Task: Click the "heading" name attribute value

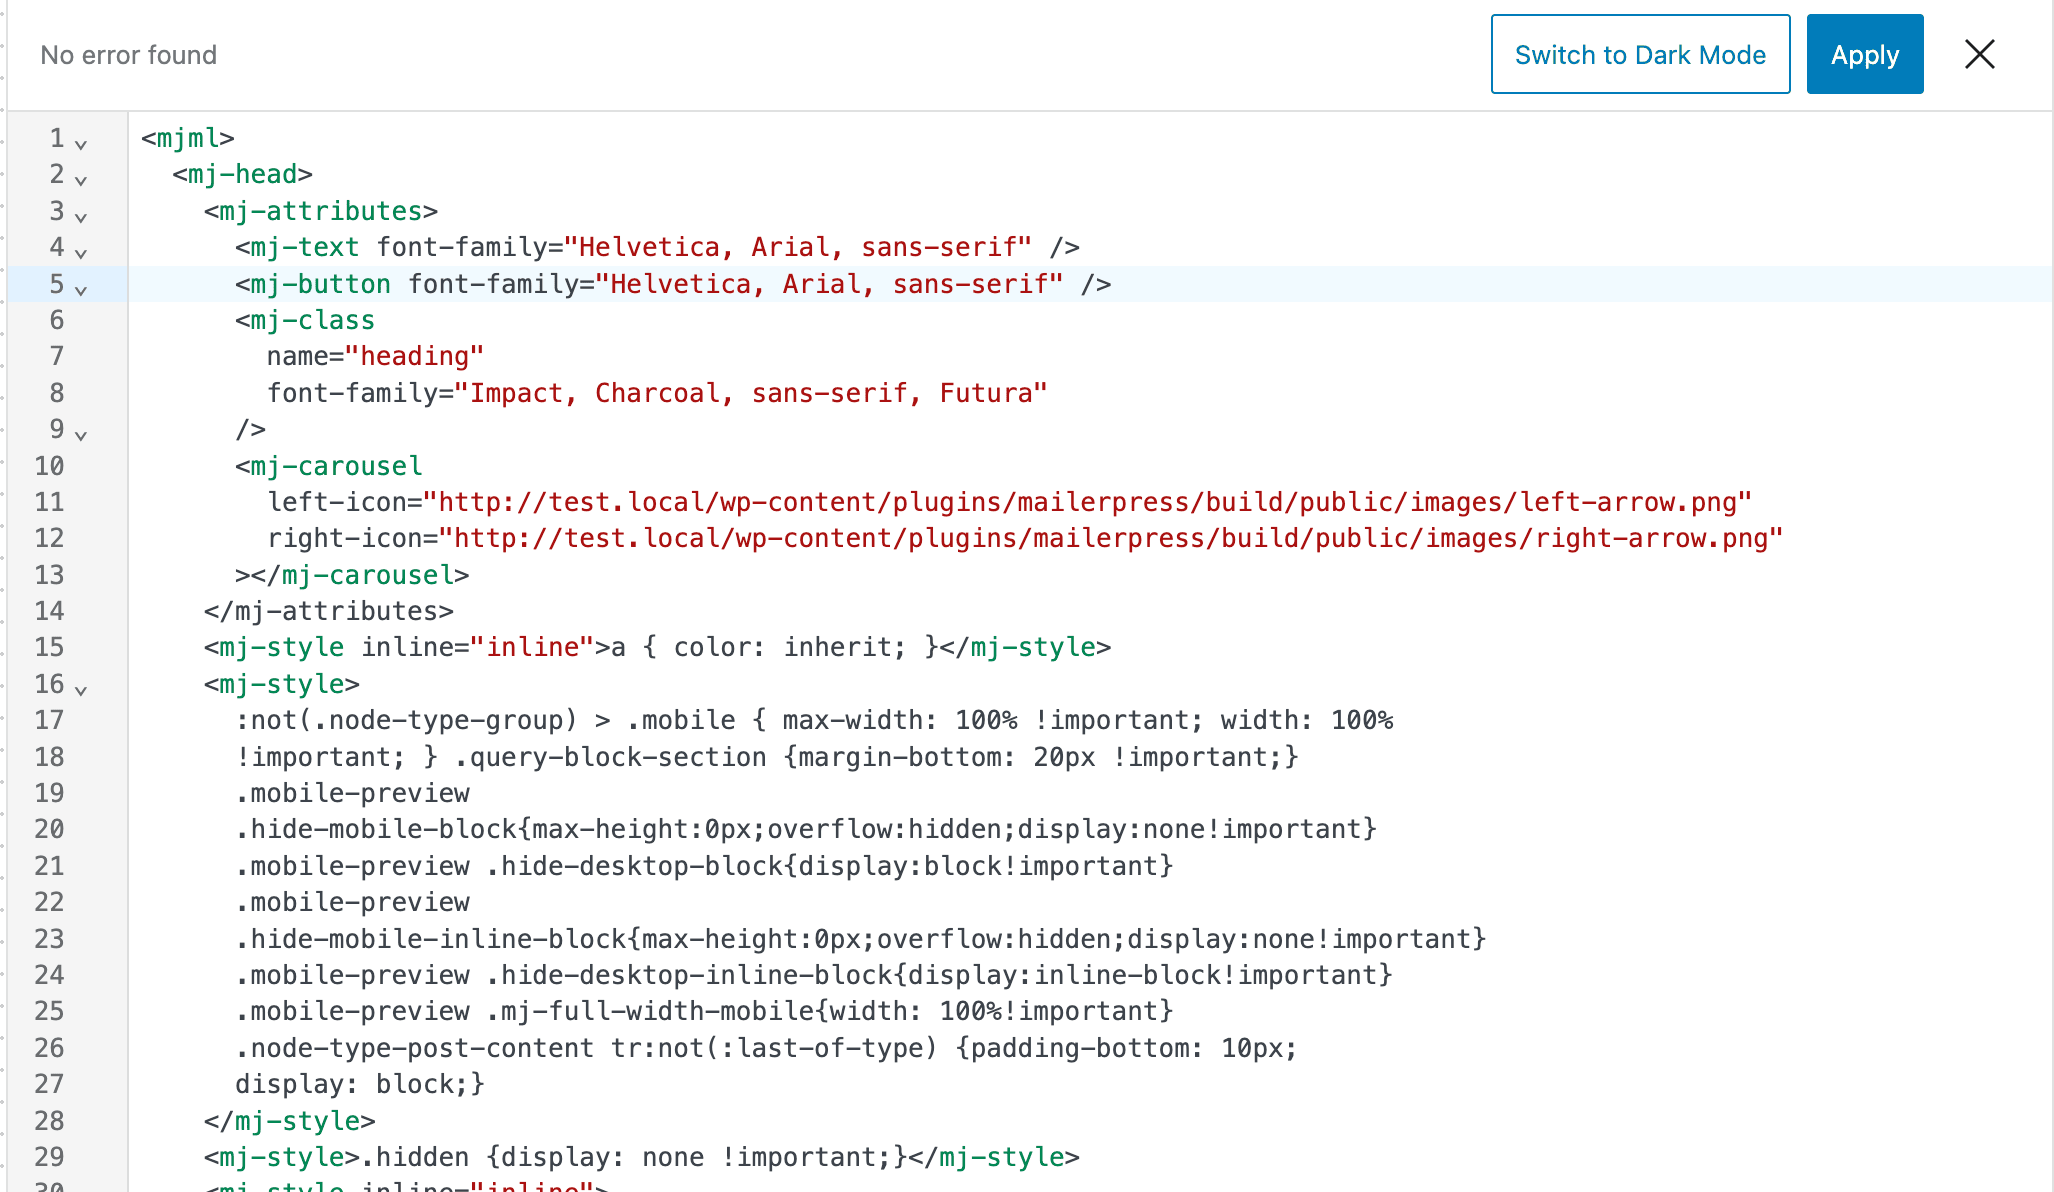Action: [x=414, y=356]
